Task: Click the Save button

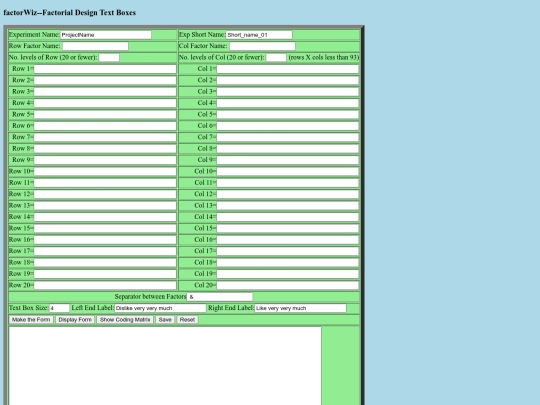Action: click(165, 320)
